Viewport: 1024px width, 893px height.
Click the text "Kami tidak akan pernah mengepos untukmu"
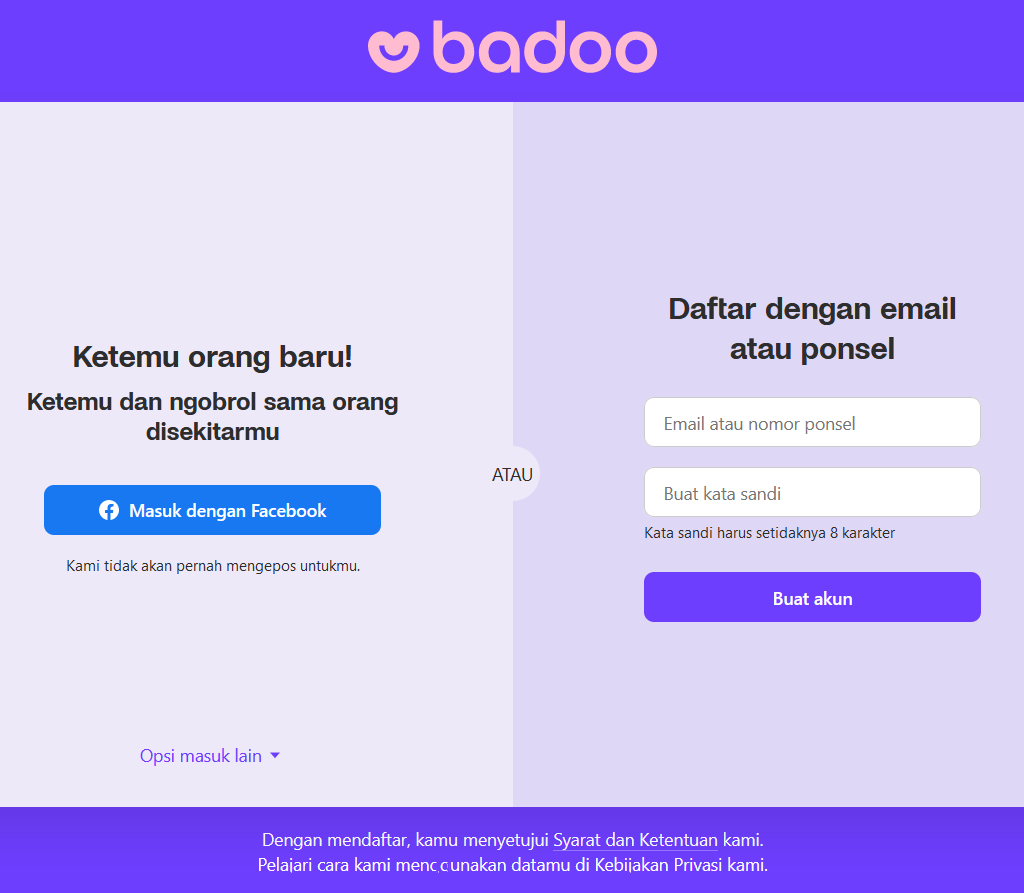click(211, 565)
